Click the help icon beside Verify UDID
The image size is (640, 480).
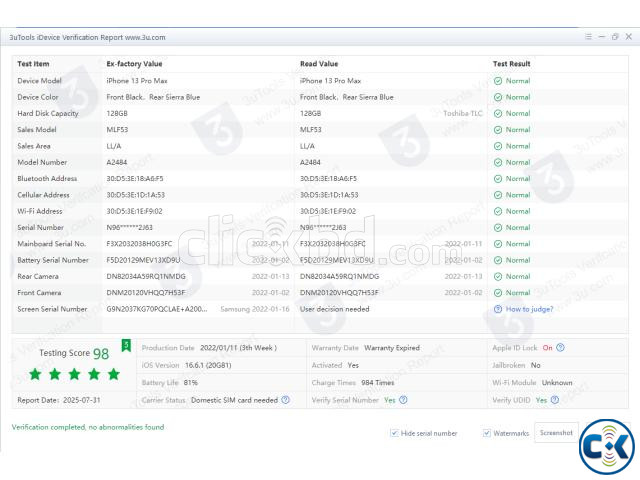click(555, 400)
